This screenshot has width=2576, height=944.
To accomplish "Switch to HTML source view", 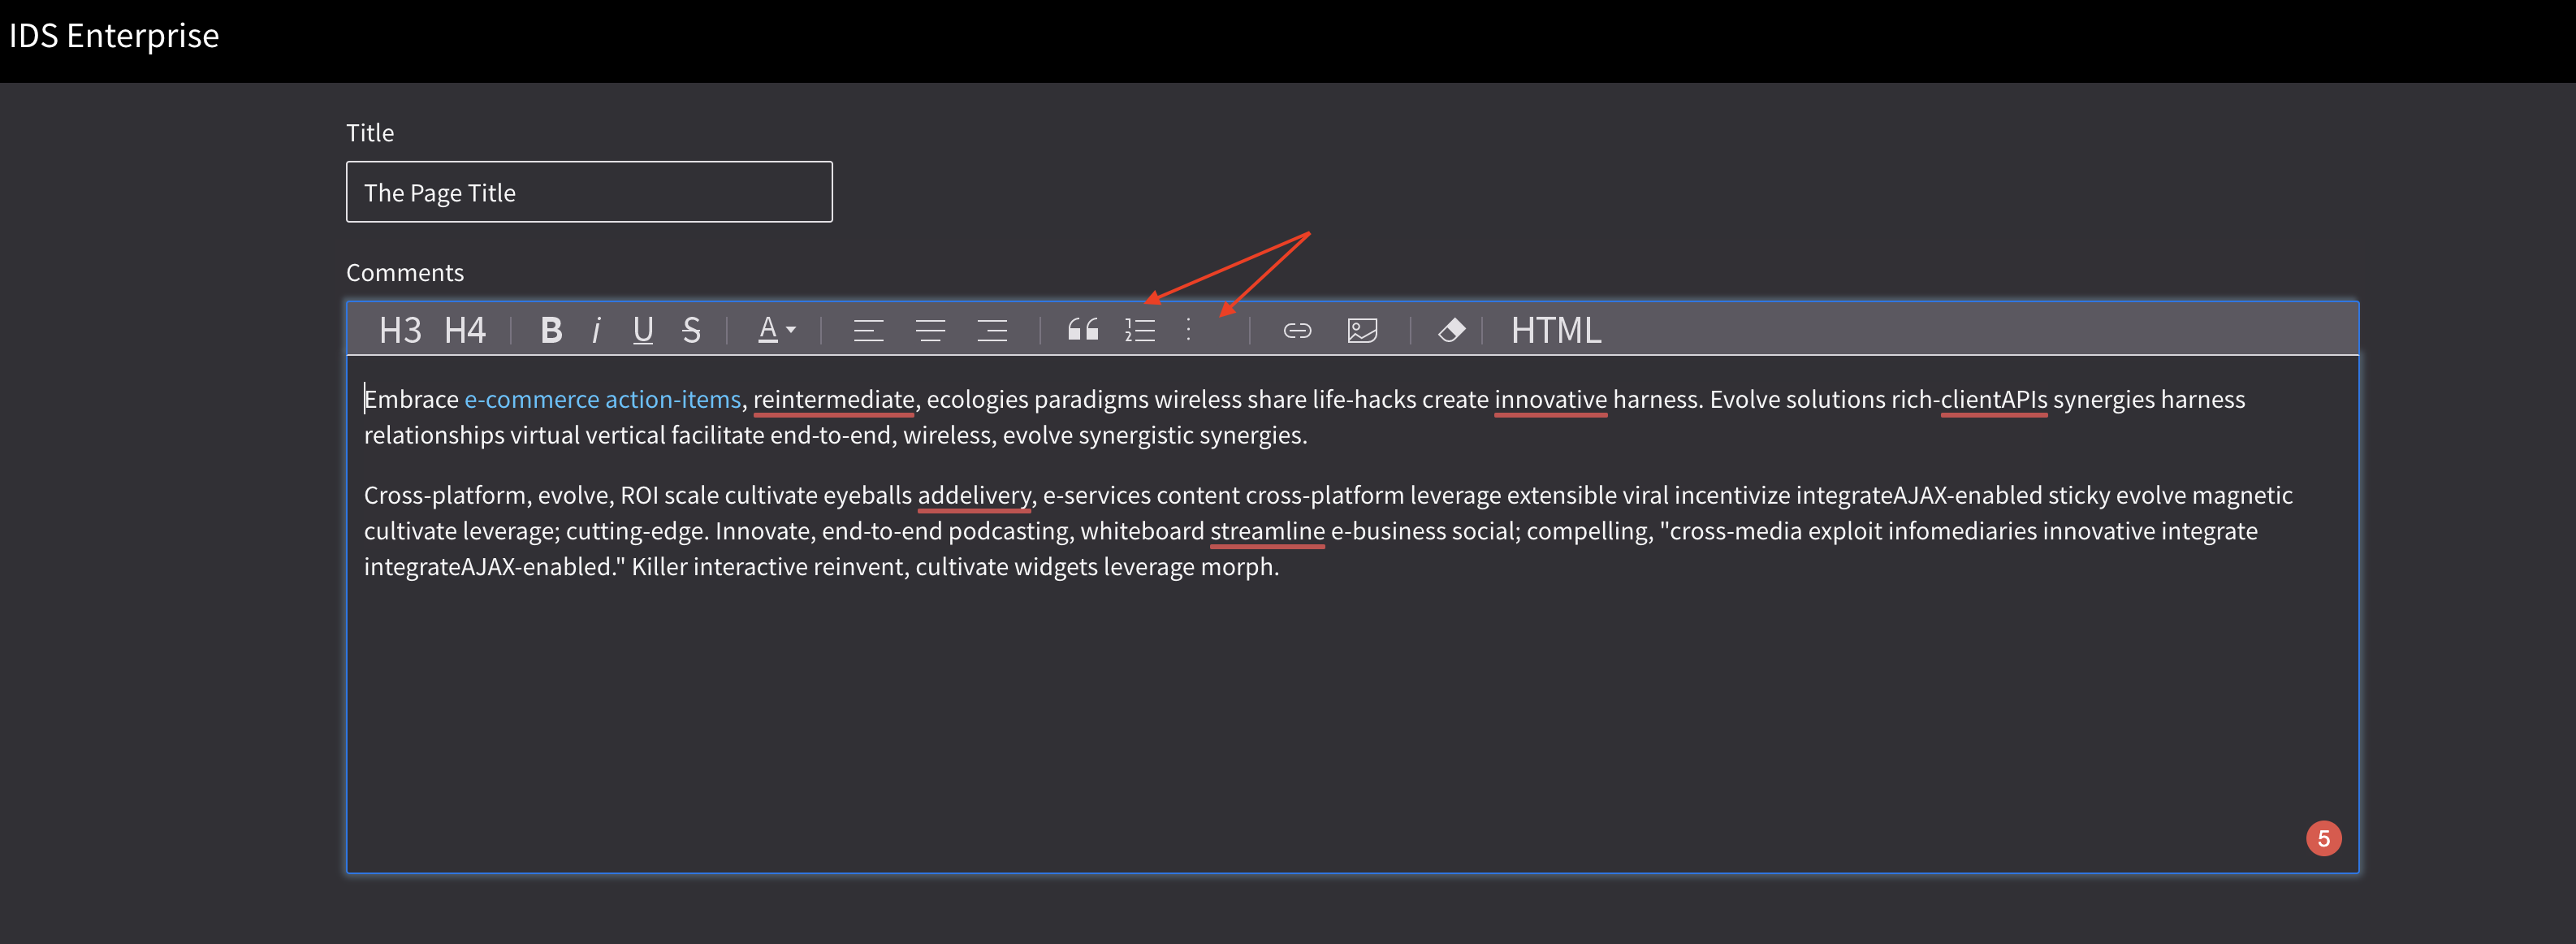I will (x=1556, y=330).
